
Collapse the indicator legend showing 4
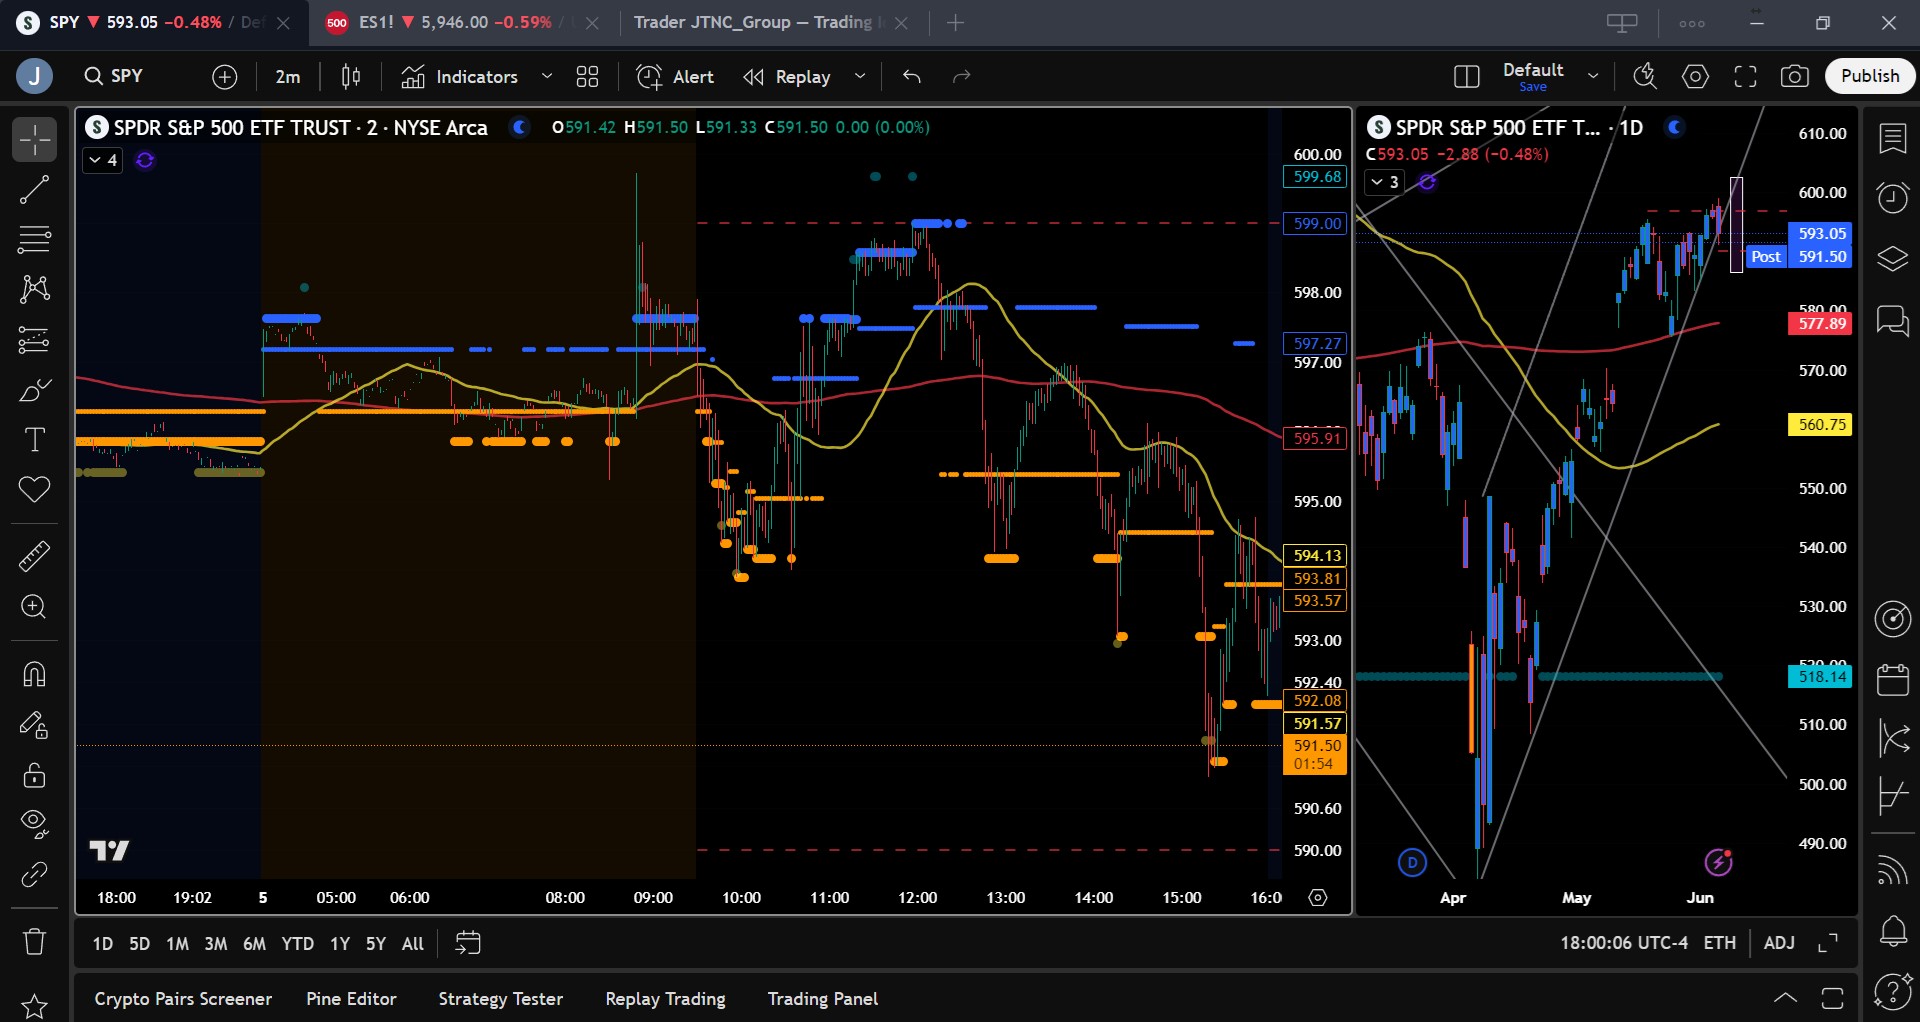[103, 160]
